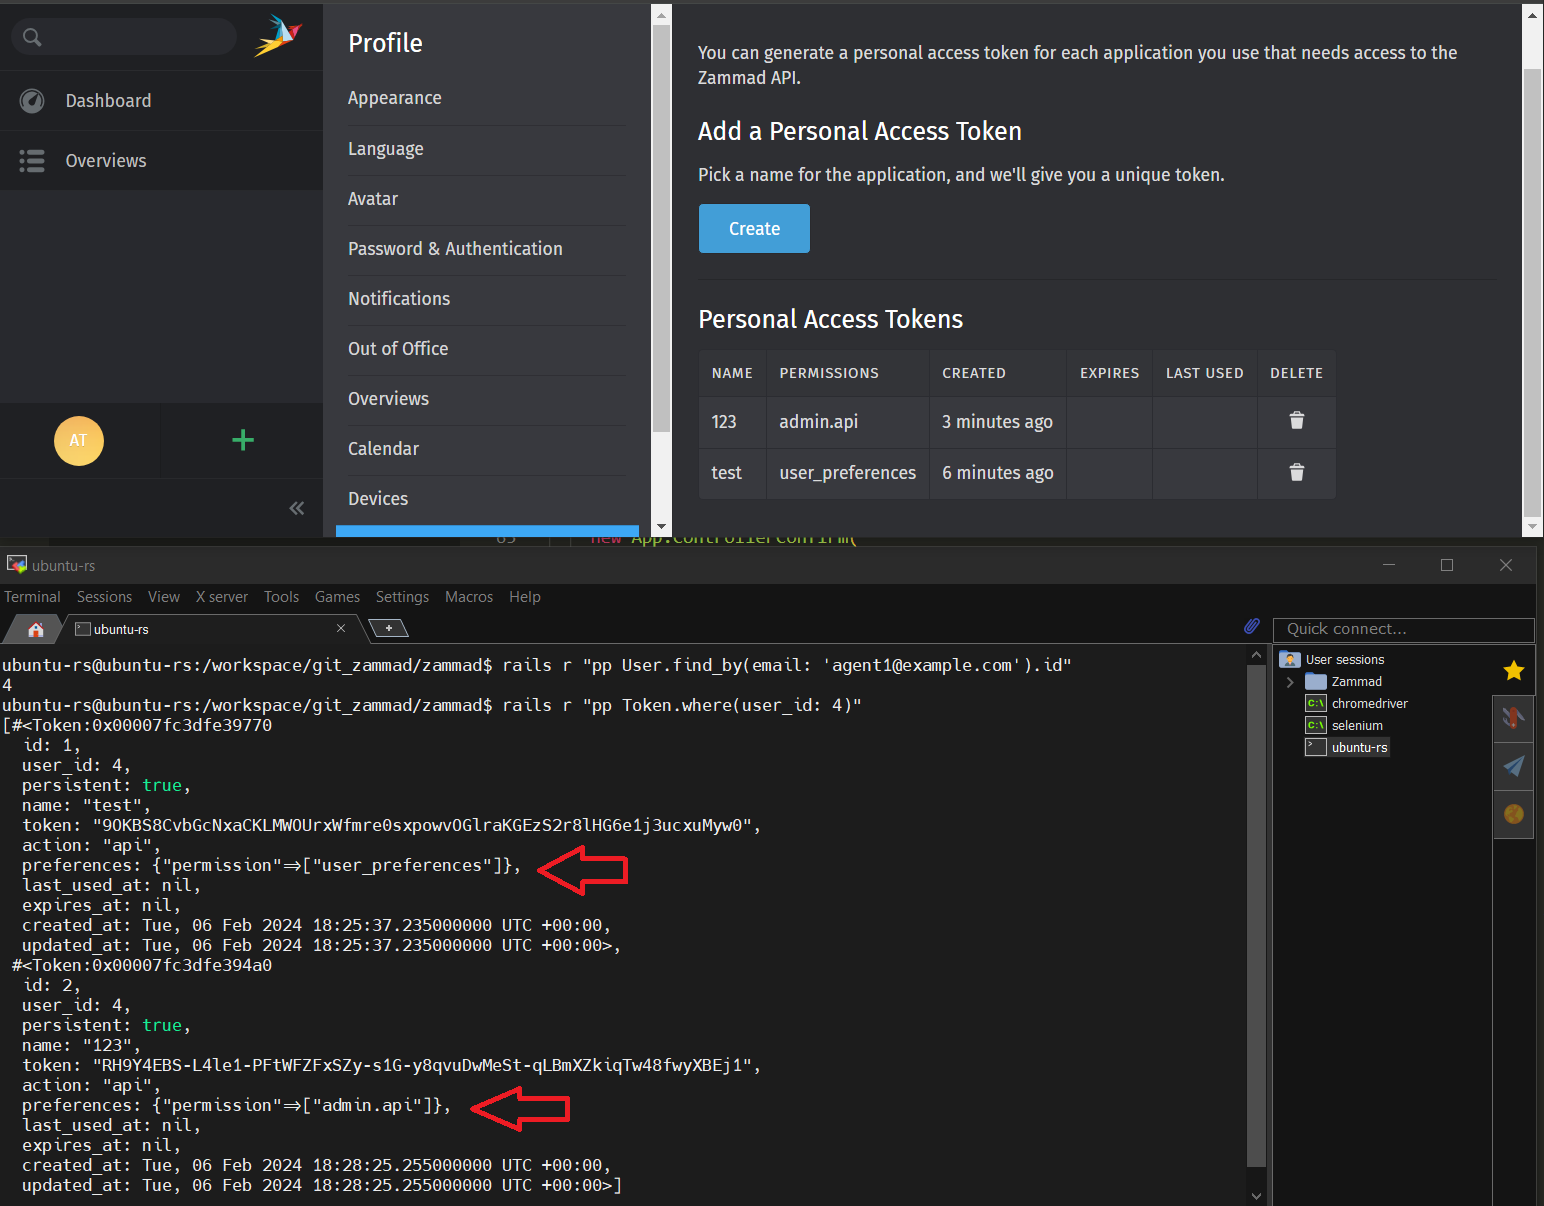This screenshot has width=1544, height=1206.
Task: Open the Tools menu
Action: pyautogui.click(x=281, y=597)
